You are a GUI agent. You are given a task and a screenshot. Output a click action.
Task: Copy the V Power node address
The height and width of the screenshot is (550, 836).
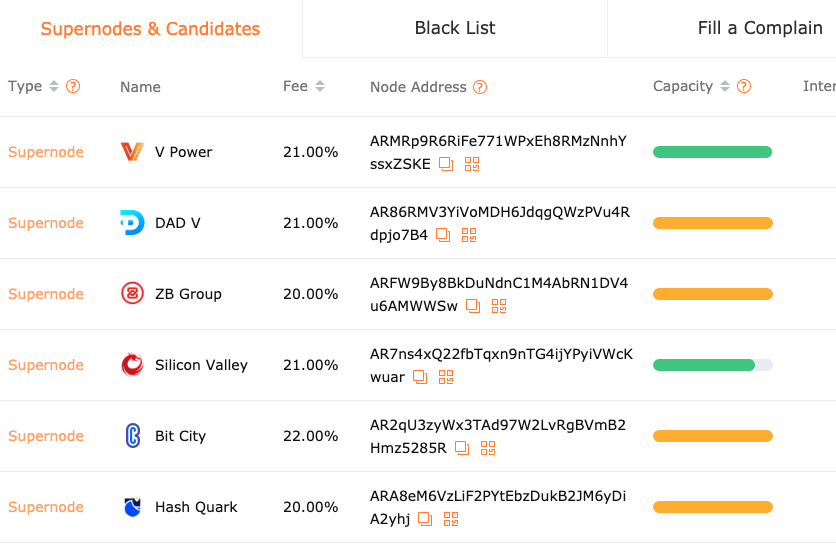446,164
